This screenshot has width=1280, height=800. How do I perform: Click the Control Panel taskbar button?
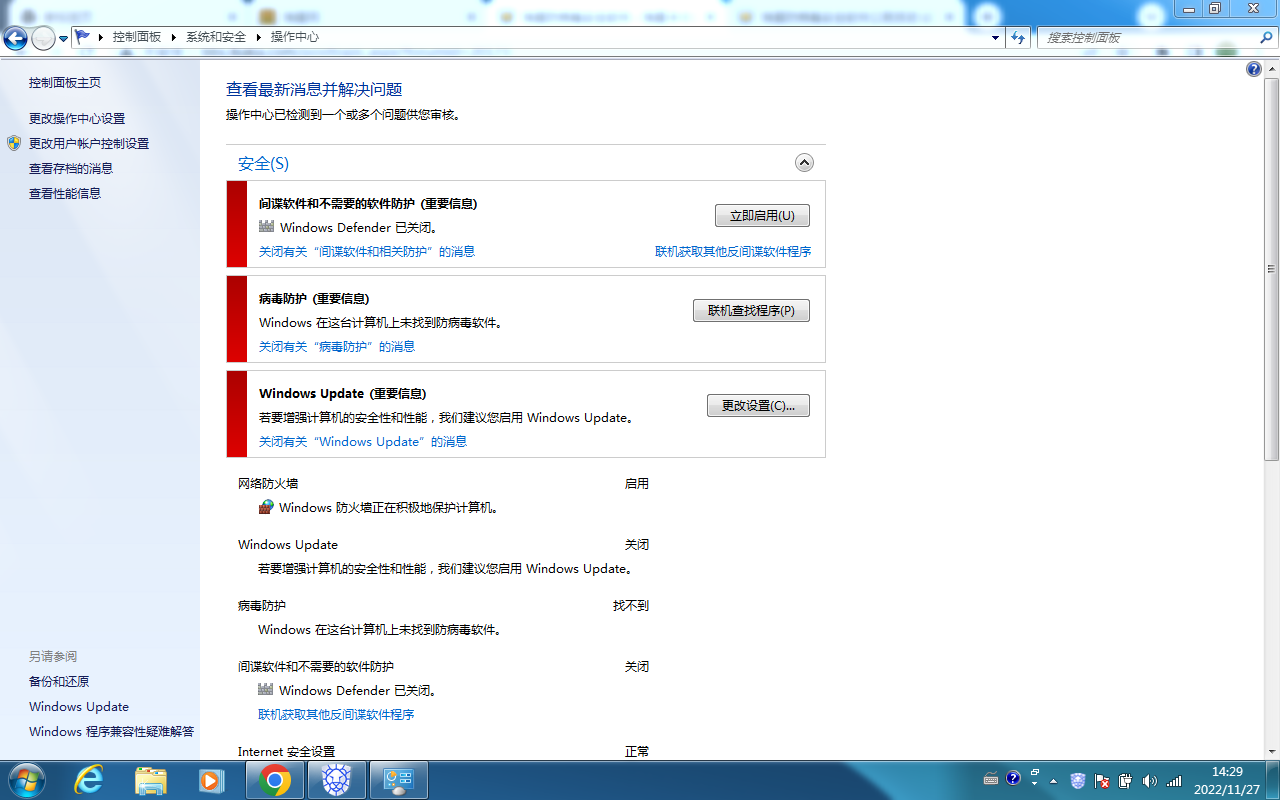pyautogui.click(x=399, y=780)
